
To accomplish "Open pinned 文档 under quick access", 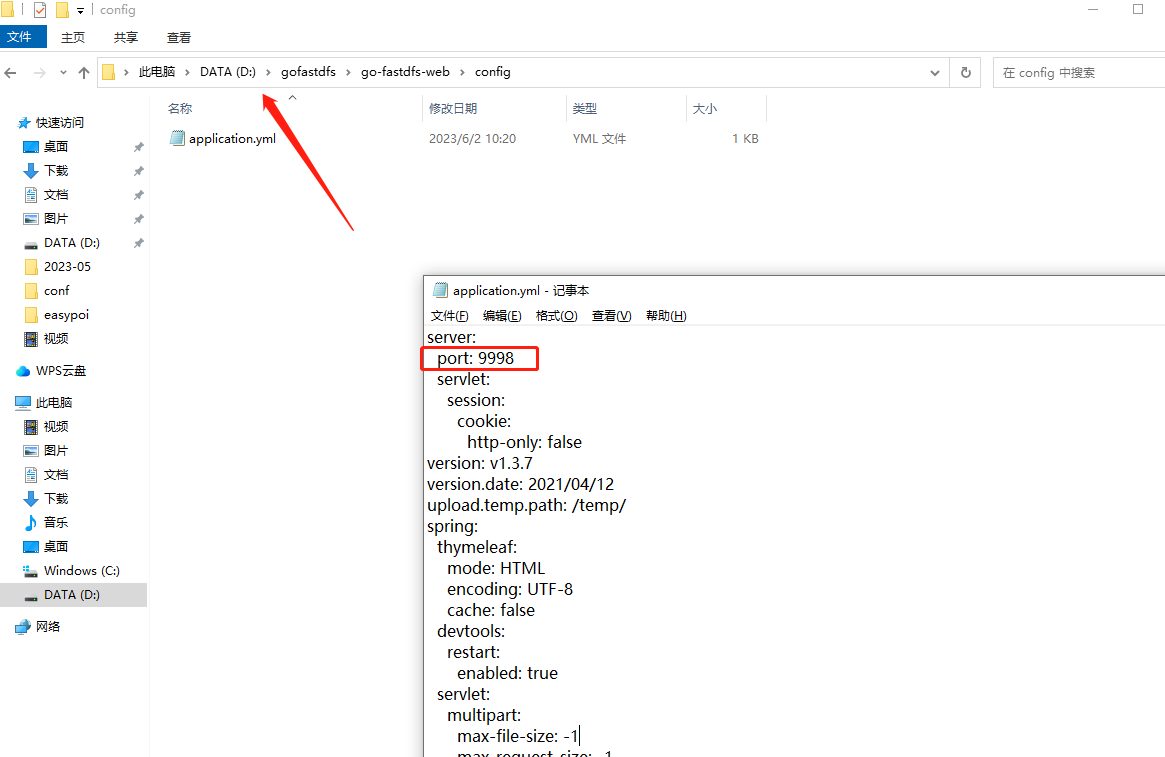I will pyautogui.click(x=56, y=195).
